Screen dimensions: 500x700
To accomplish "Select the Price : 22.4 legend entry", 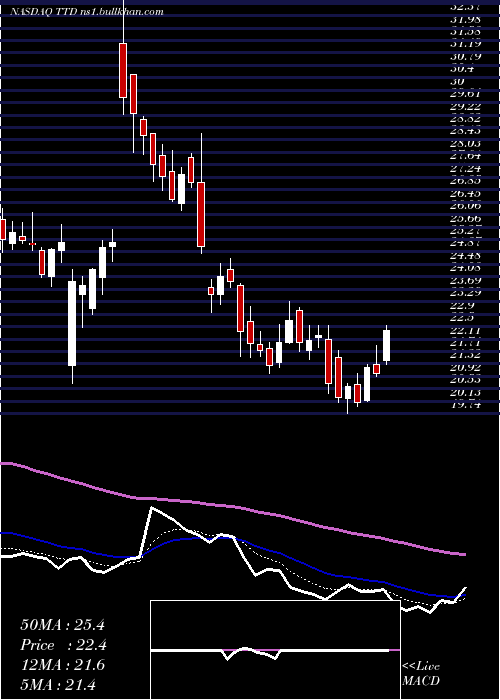I will [63, 645].
